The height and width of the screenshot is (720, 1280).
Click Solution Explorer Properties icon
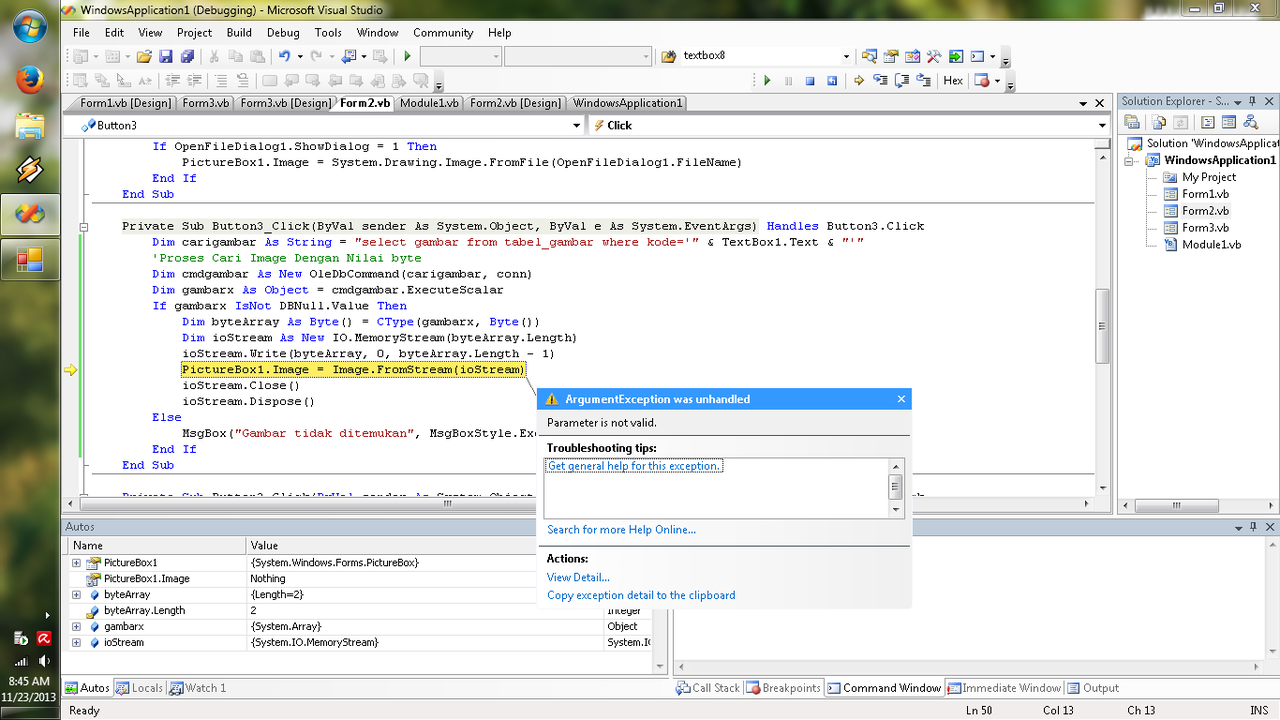[1132, 122]
